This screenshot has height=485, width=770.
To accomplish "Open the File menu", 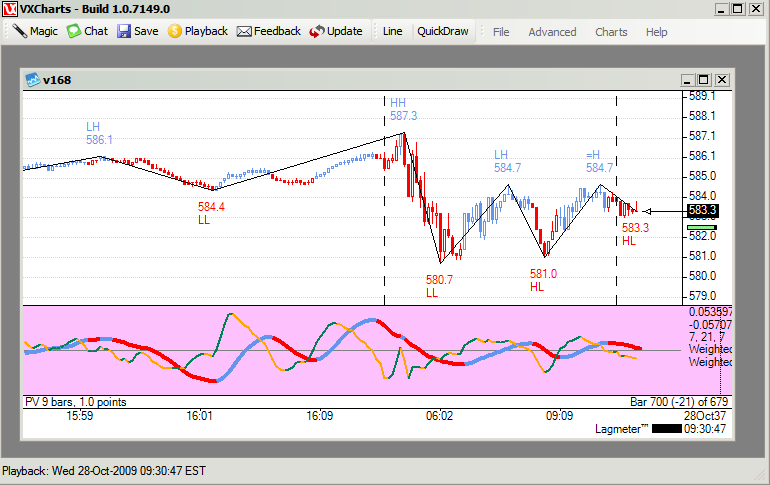I will (501, 32).
